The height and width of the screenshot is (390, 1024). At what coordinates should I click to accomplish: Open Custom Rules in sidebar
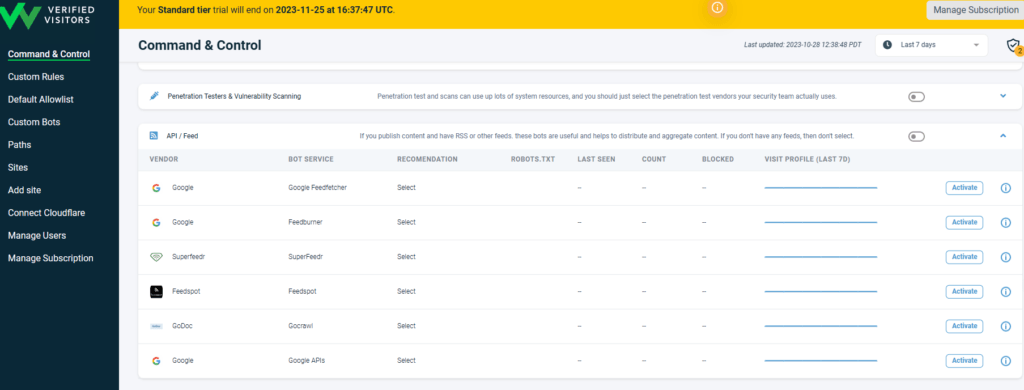[36, 76]
